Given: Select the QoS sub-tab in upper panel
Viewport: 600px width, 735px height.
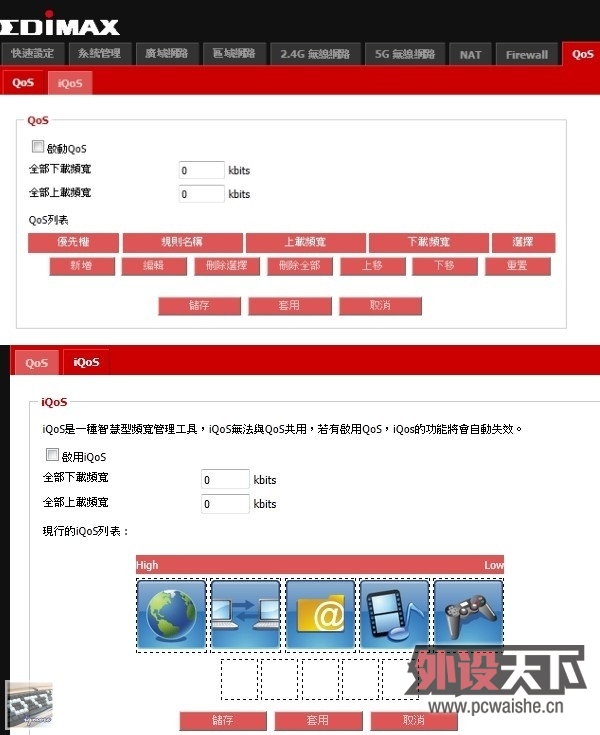Looking at the screenshot, I should tap(22, 82).
